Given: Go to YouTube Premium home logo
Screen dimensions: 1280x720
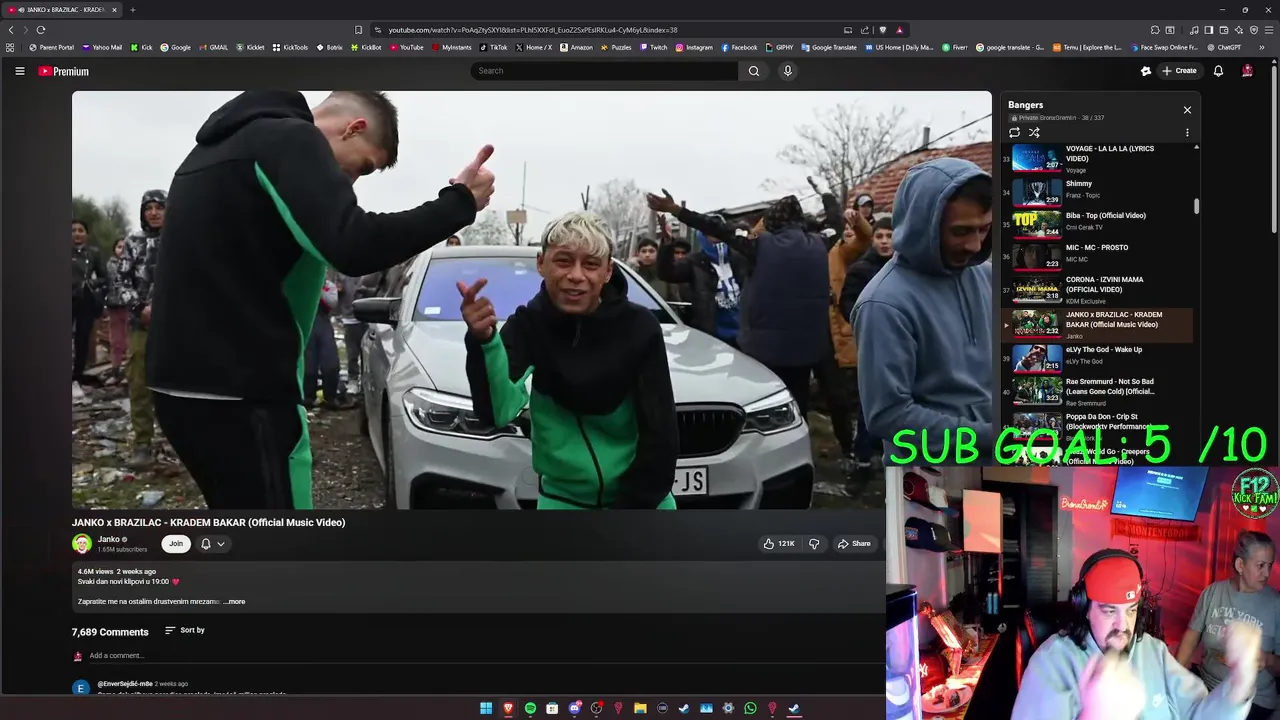Looking at the screenshot, I should [63, 71].
